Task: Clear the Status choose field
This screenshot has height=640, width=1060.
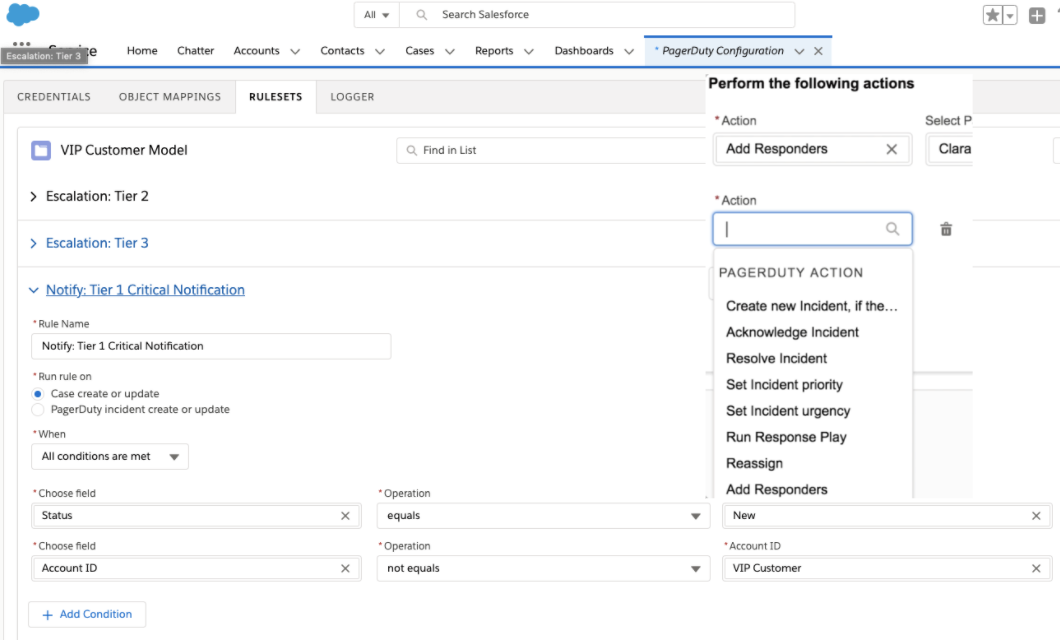Action: (x=345, y=516)
